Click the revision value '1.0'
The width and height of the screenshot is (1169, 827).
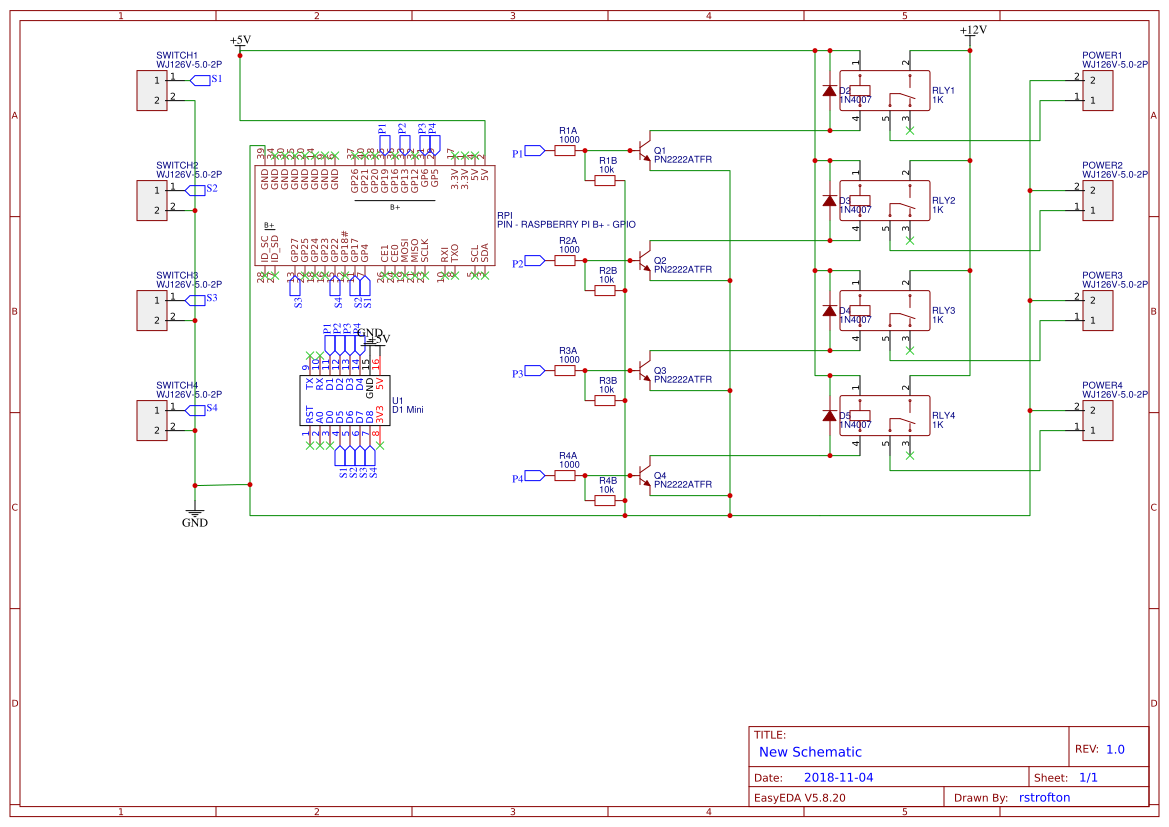point(1115,750)
